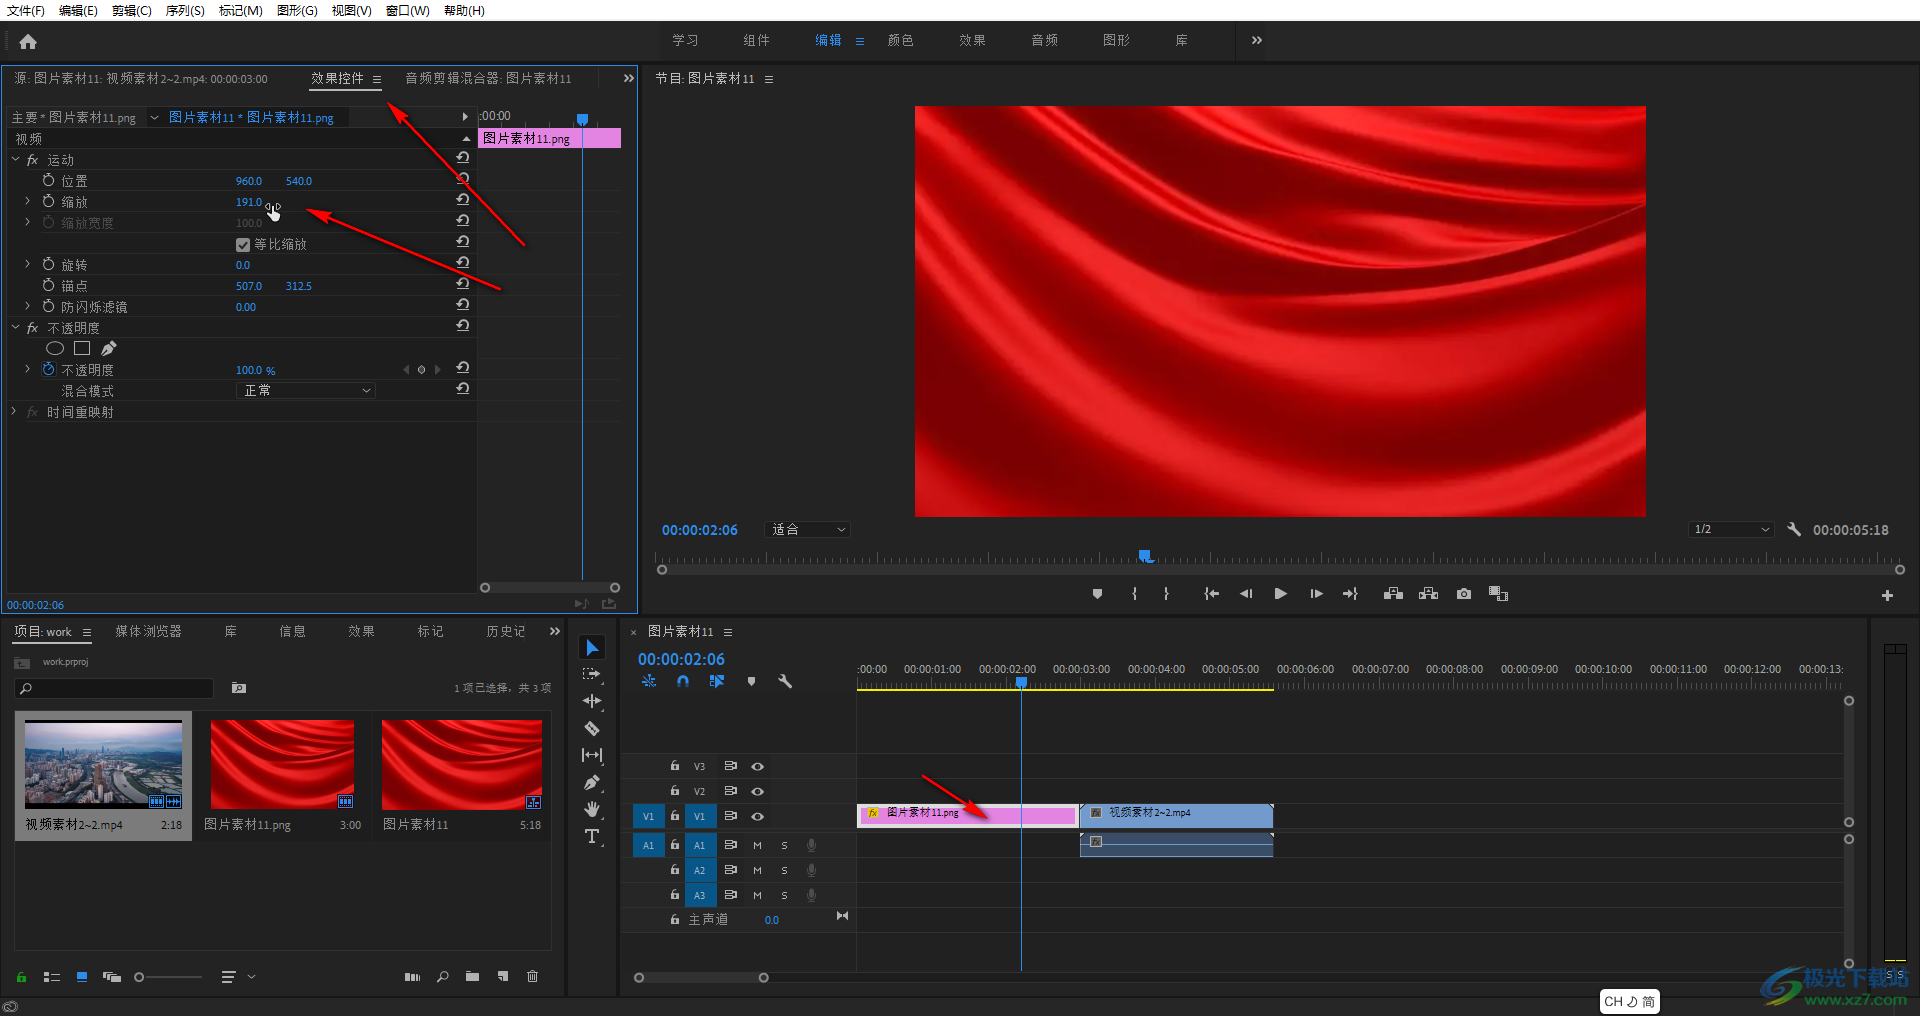Select the Pen tool in tools panel
1920x1016 pixels.
coord(592,782)
